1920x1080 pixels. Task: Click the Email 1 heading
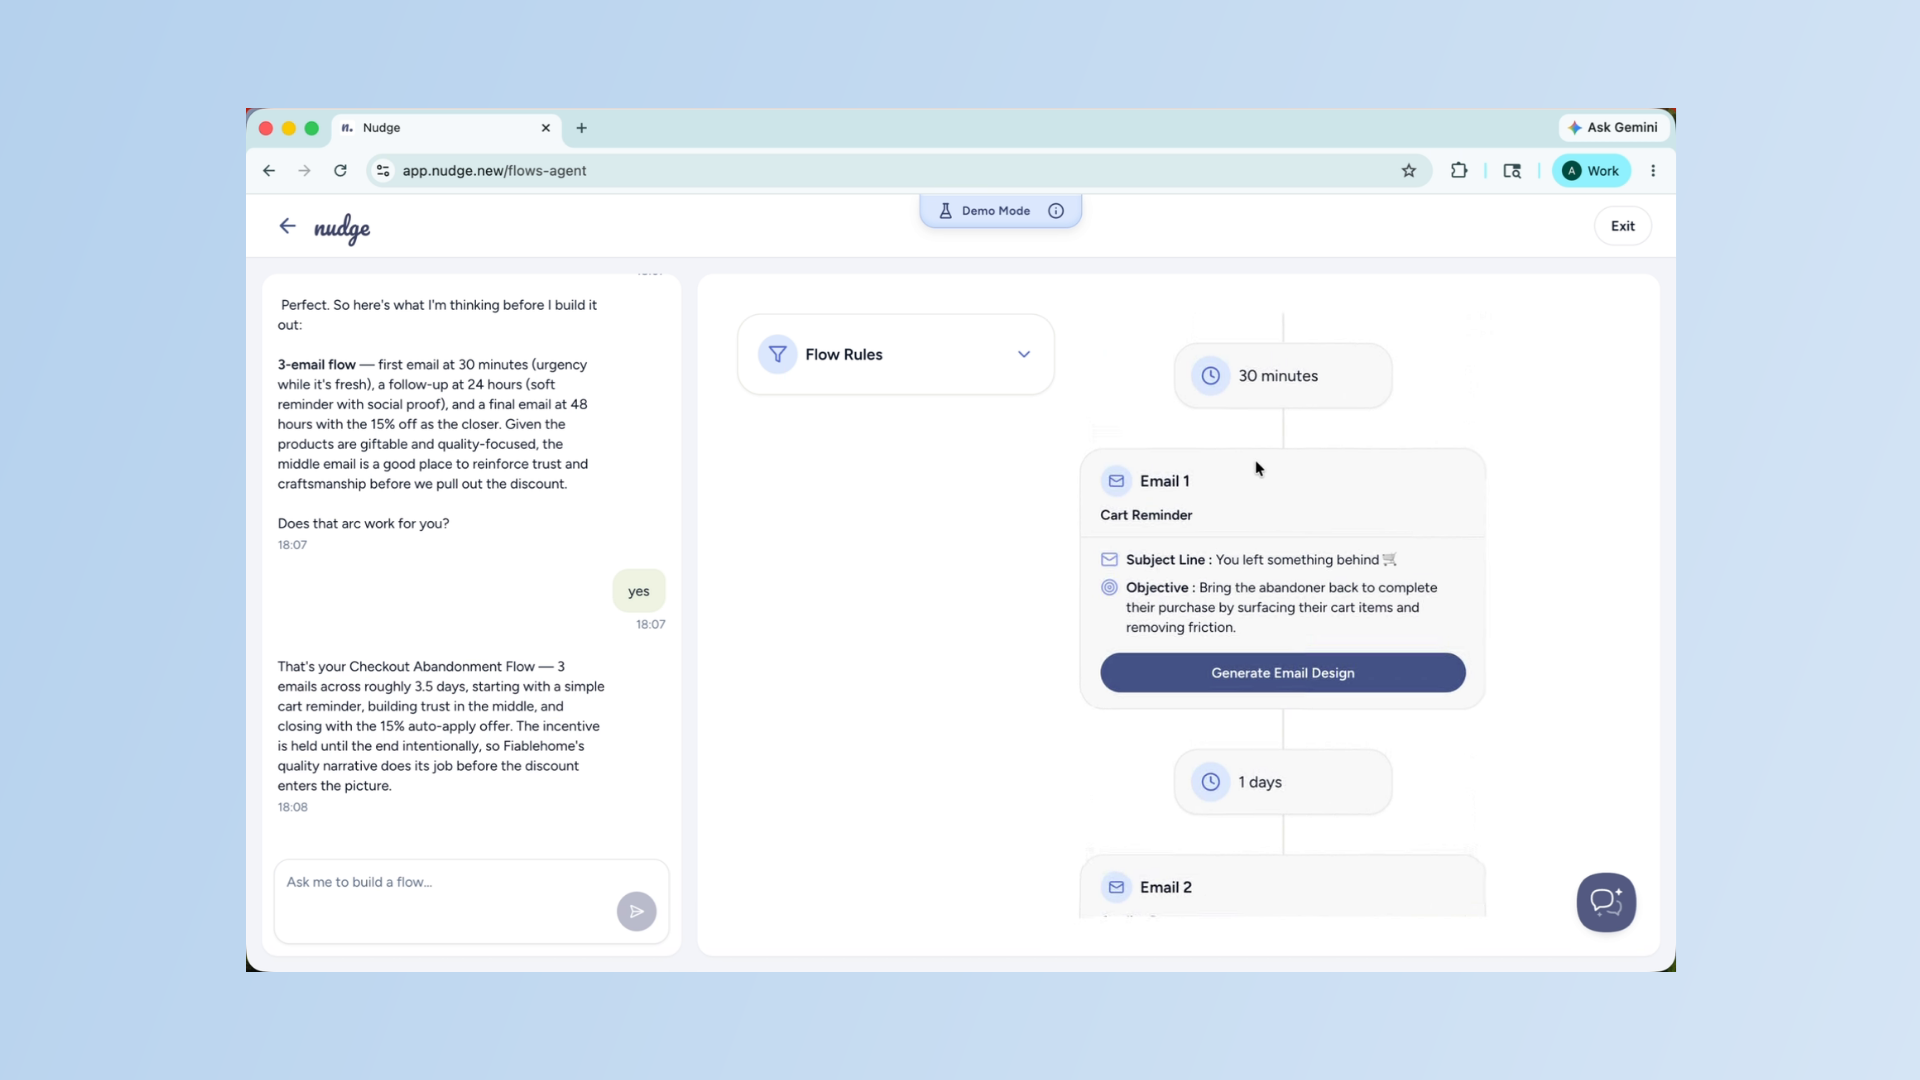[x=1165, y=481]
